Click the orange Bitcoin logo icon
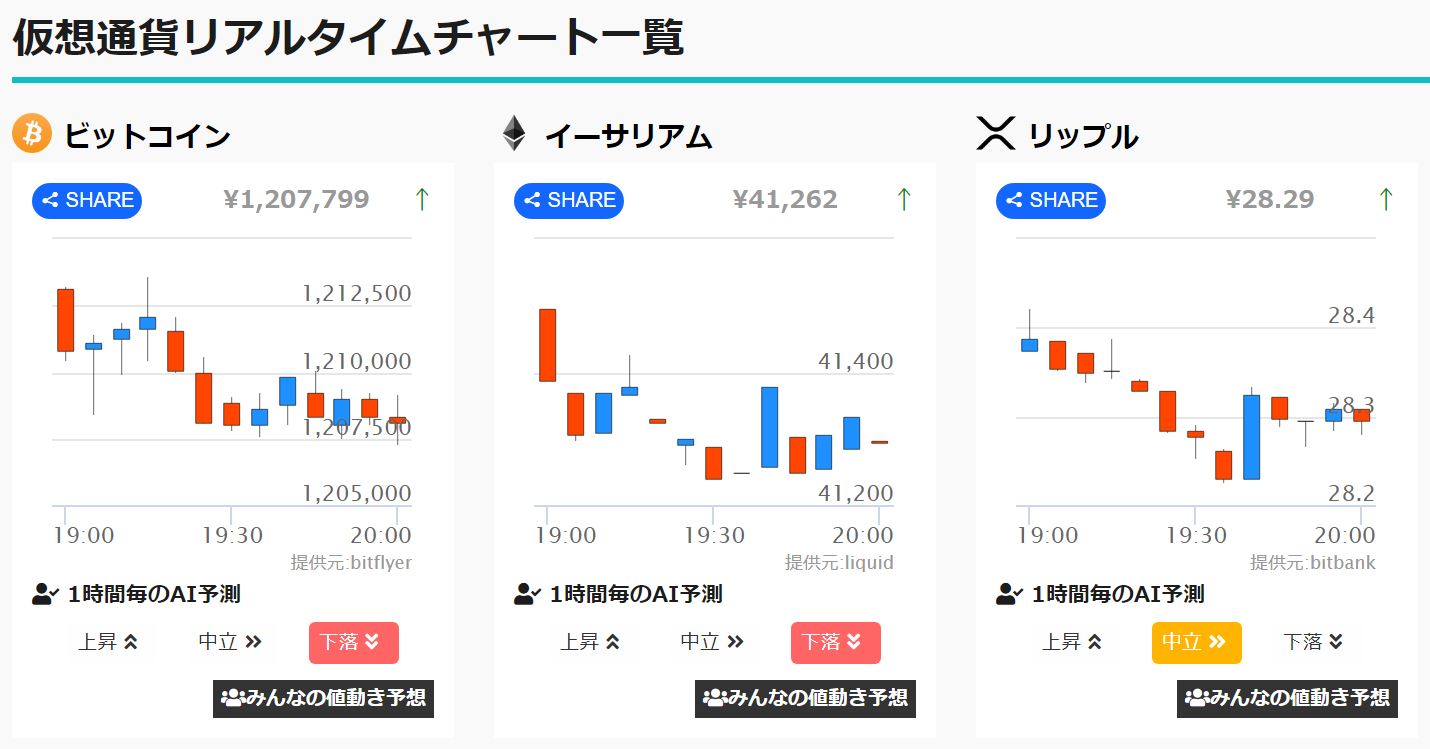 click(x=32, y=133)
